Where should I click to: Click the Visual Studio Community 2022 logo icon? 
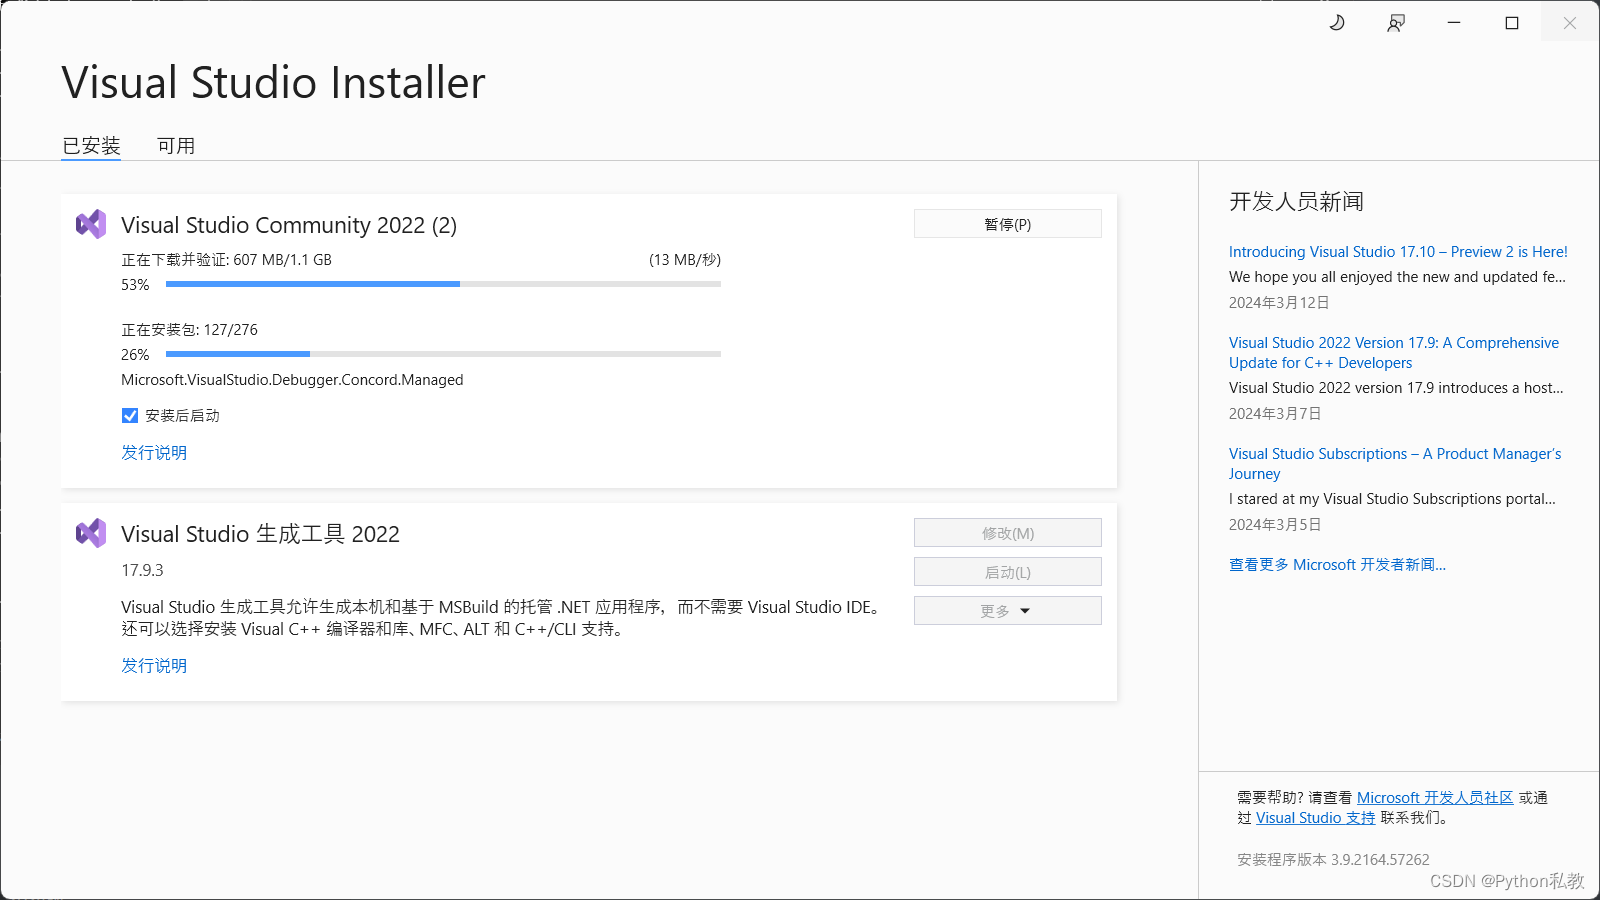coord(91,224)
